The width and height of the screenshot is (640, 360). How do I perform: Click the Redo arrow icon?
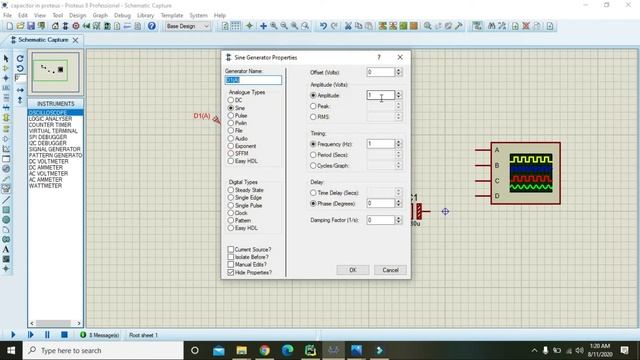pos(334,26)
